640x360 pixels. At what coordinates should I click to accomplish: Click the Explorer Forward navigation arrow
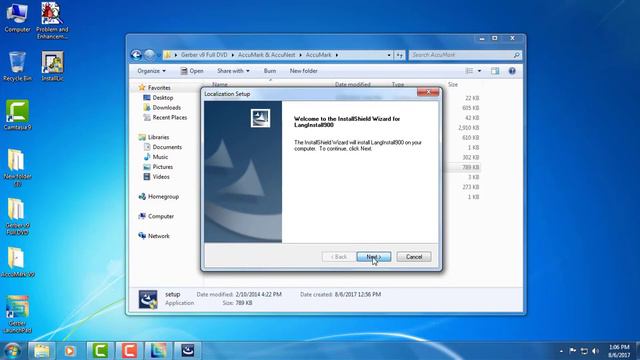pos(150,55)
